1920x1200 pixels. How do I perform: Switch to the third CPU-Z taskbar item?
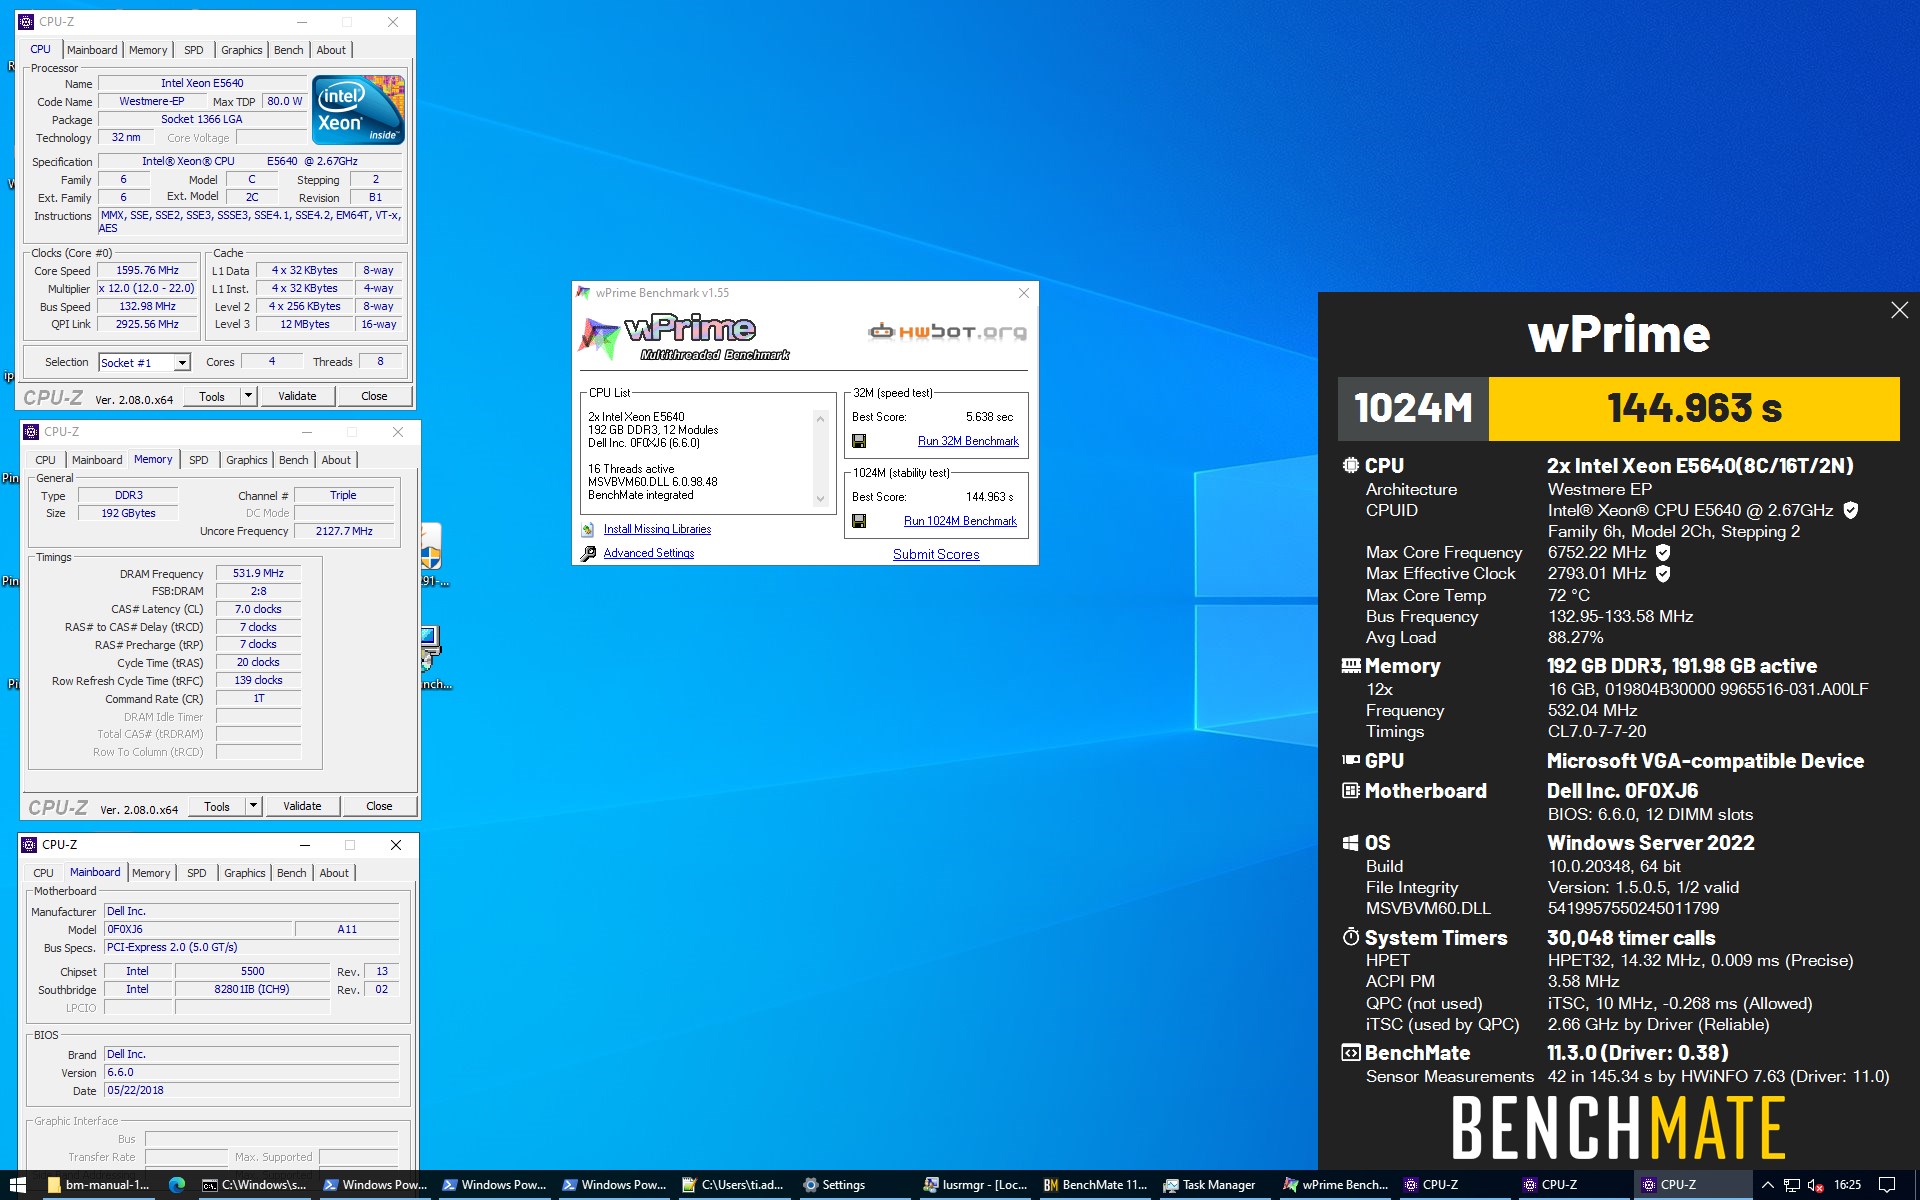pos(1694,1185)
